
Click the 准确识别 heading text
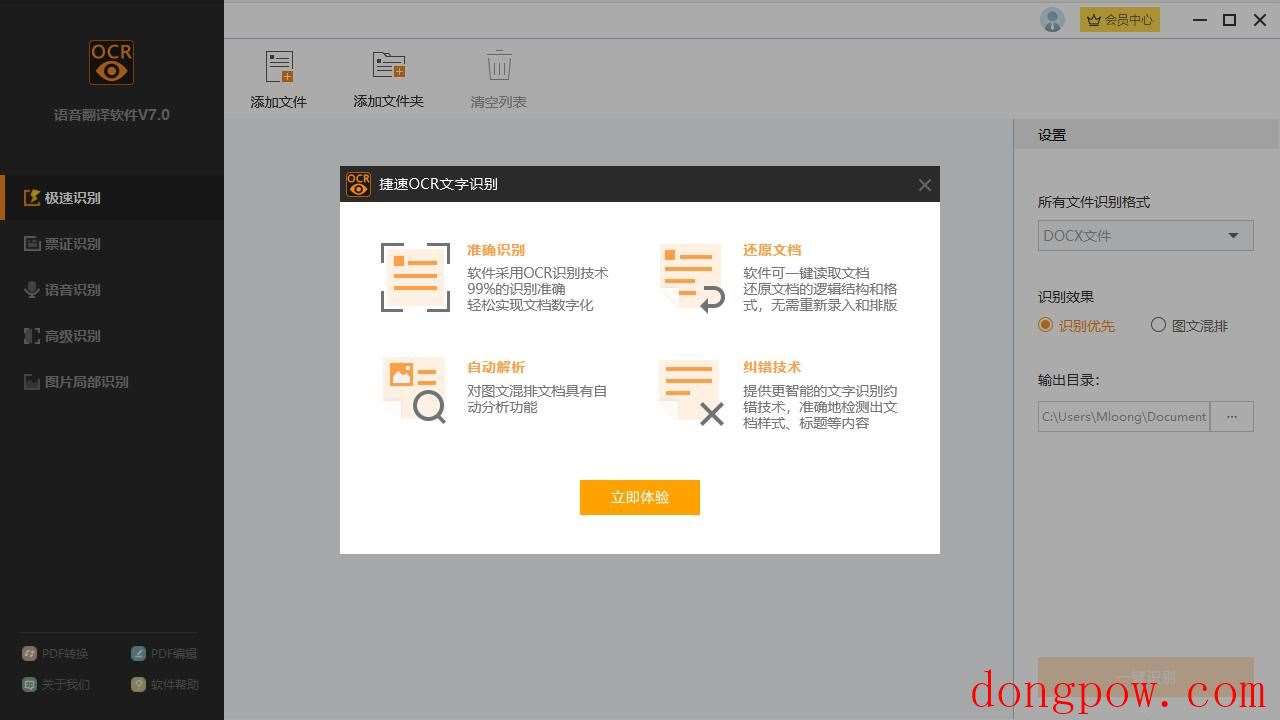pos(496,250)
